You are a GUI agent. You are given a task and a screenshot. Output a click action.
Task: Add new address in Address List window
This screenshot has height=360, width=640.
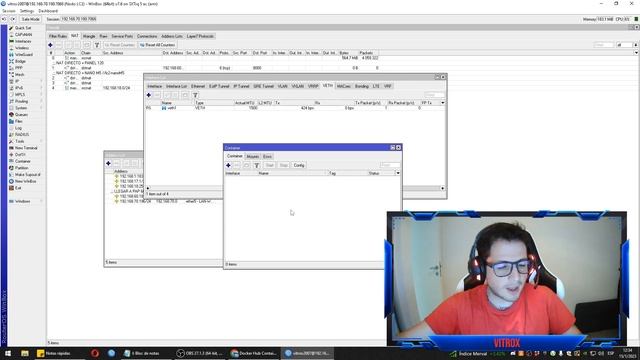108,163
